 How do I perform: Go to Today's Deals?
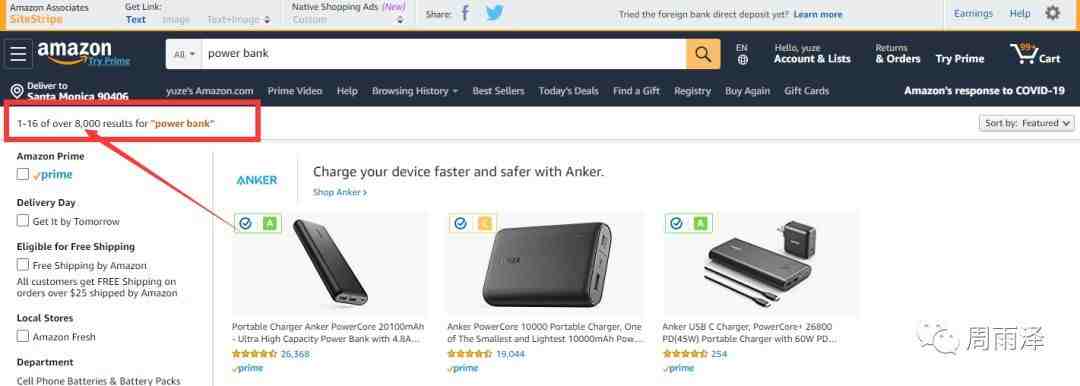click(x=568, y=91)
